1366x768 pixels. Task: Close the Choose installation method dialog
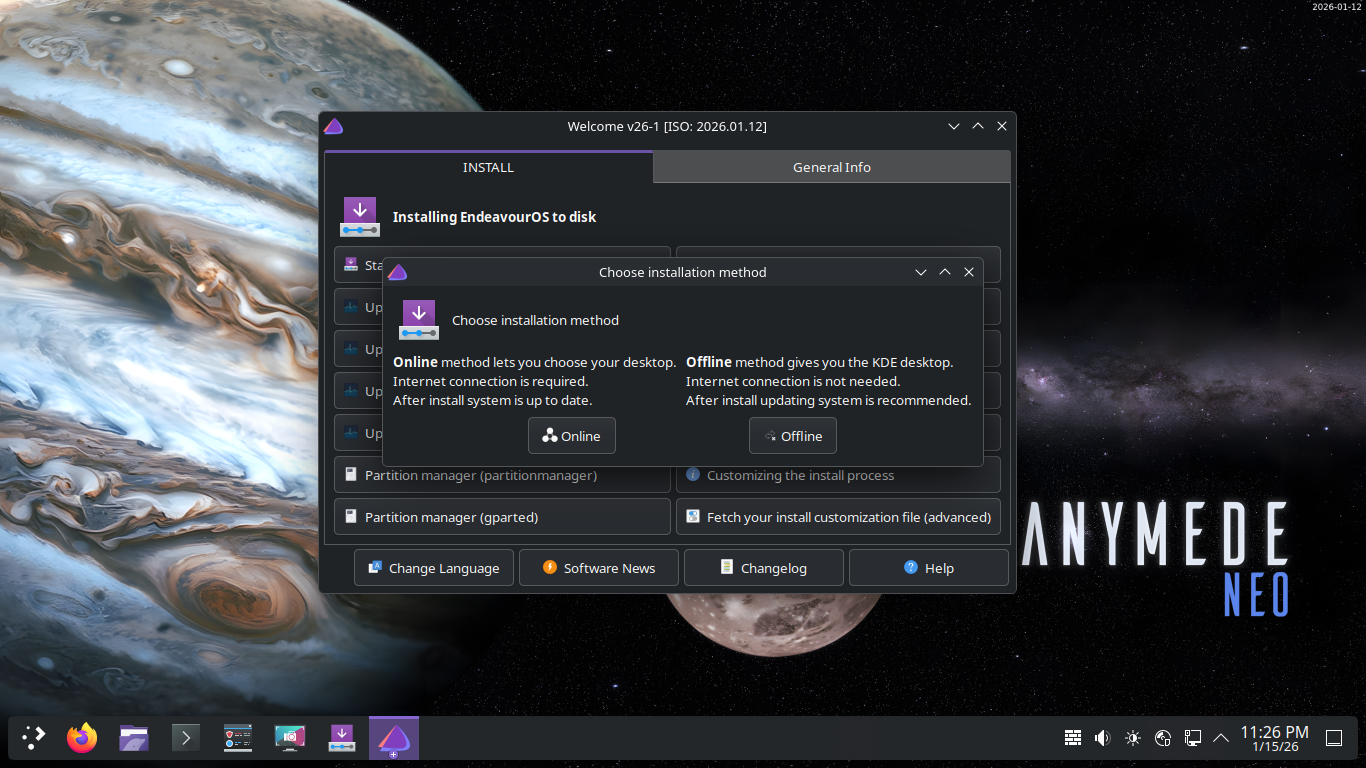[x=969, y=272]
